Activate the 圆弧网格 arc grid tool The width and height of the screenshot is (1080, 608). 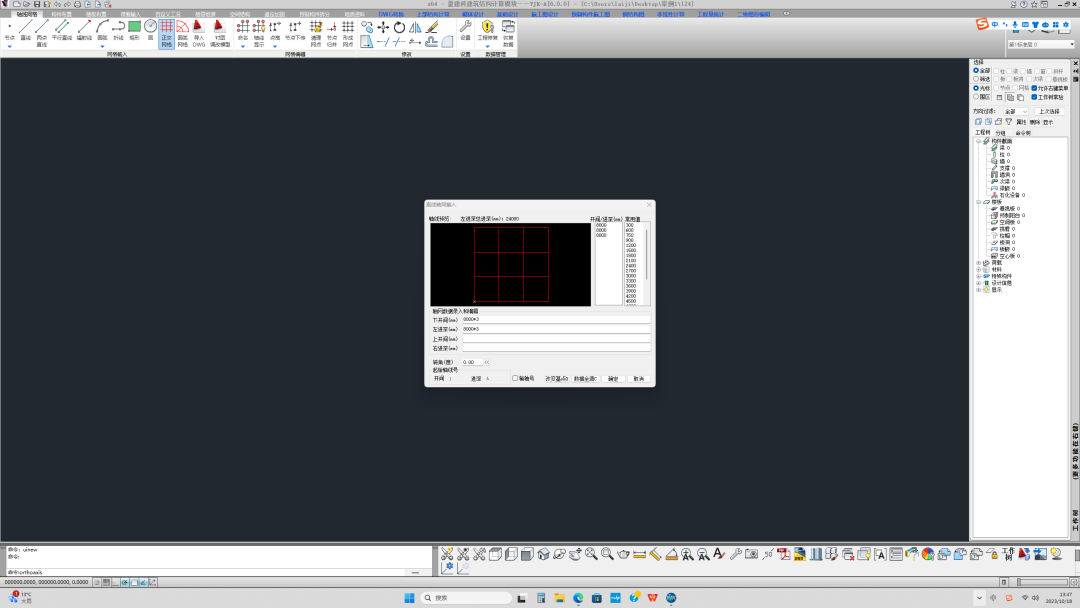click(183, 33)
